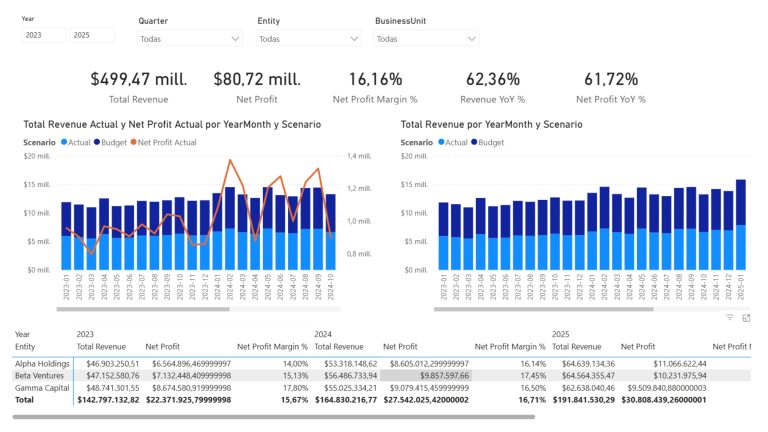Select the Total Revenue $499,47 mill. card
Screen dimensions: 768x432
pyautogui.click(x=138, y=88)
